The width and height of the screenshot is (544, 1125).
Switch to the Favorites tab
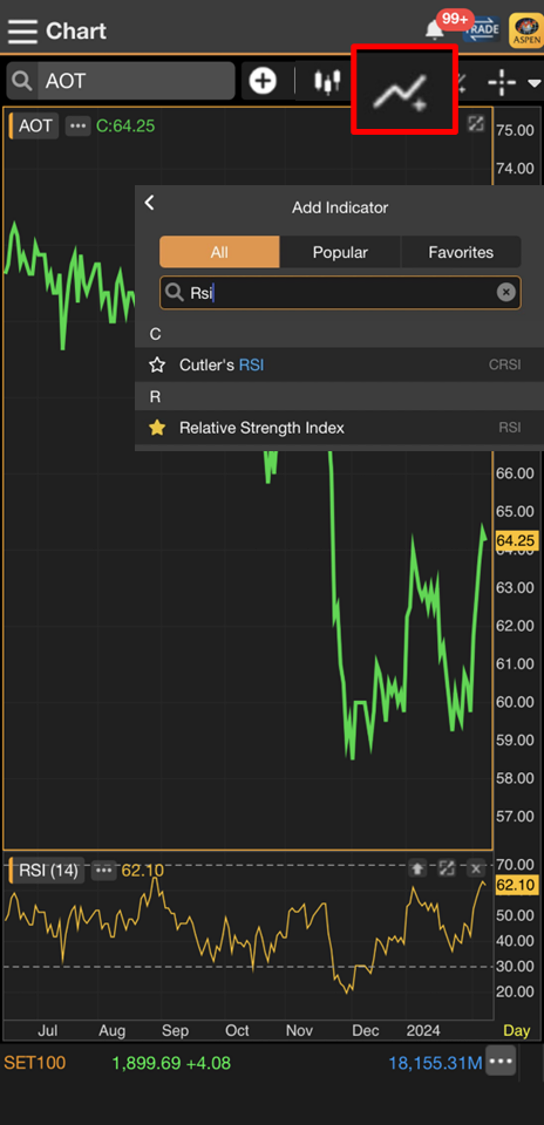pos(461,252)
